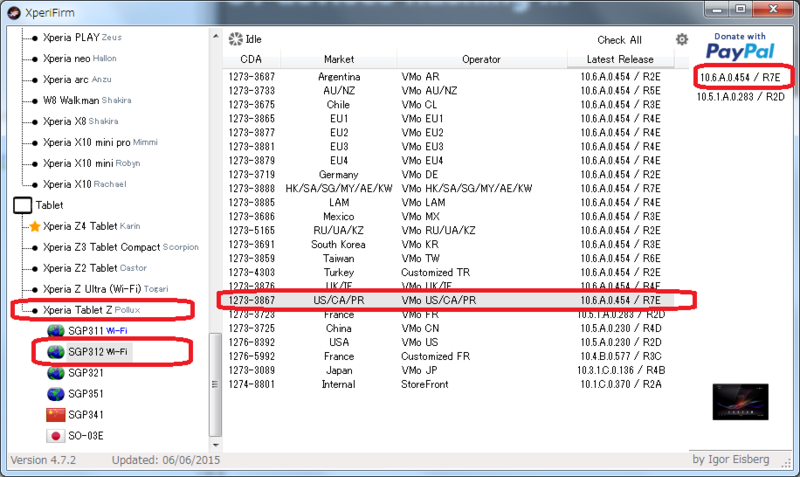The height and width of the screenshot is (477, 800).
Task: Select the SGP312 Wi-Fi model label
Action: tap(98, 352)
